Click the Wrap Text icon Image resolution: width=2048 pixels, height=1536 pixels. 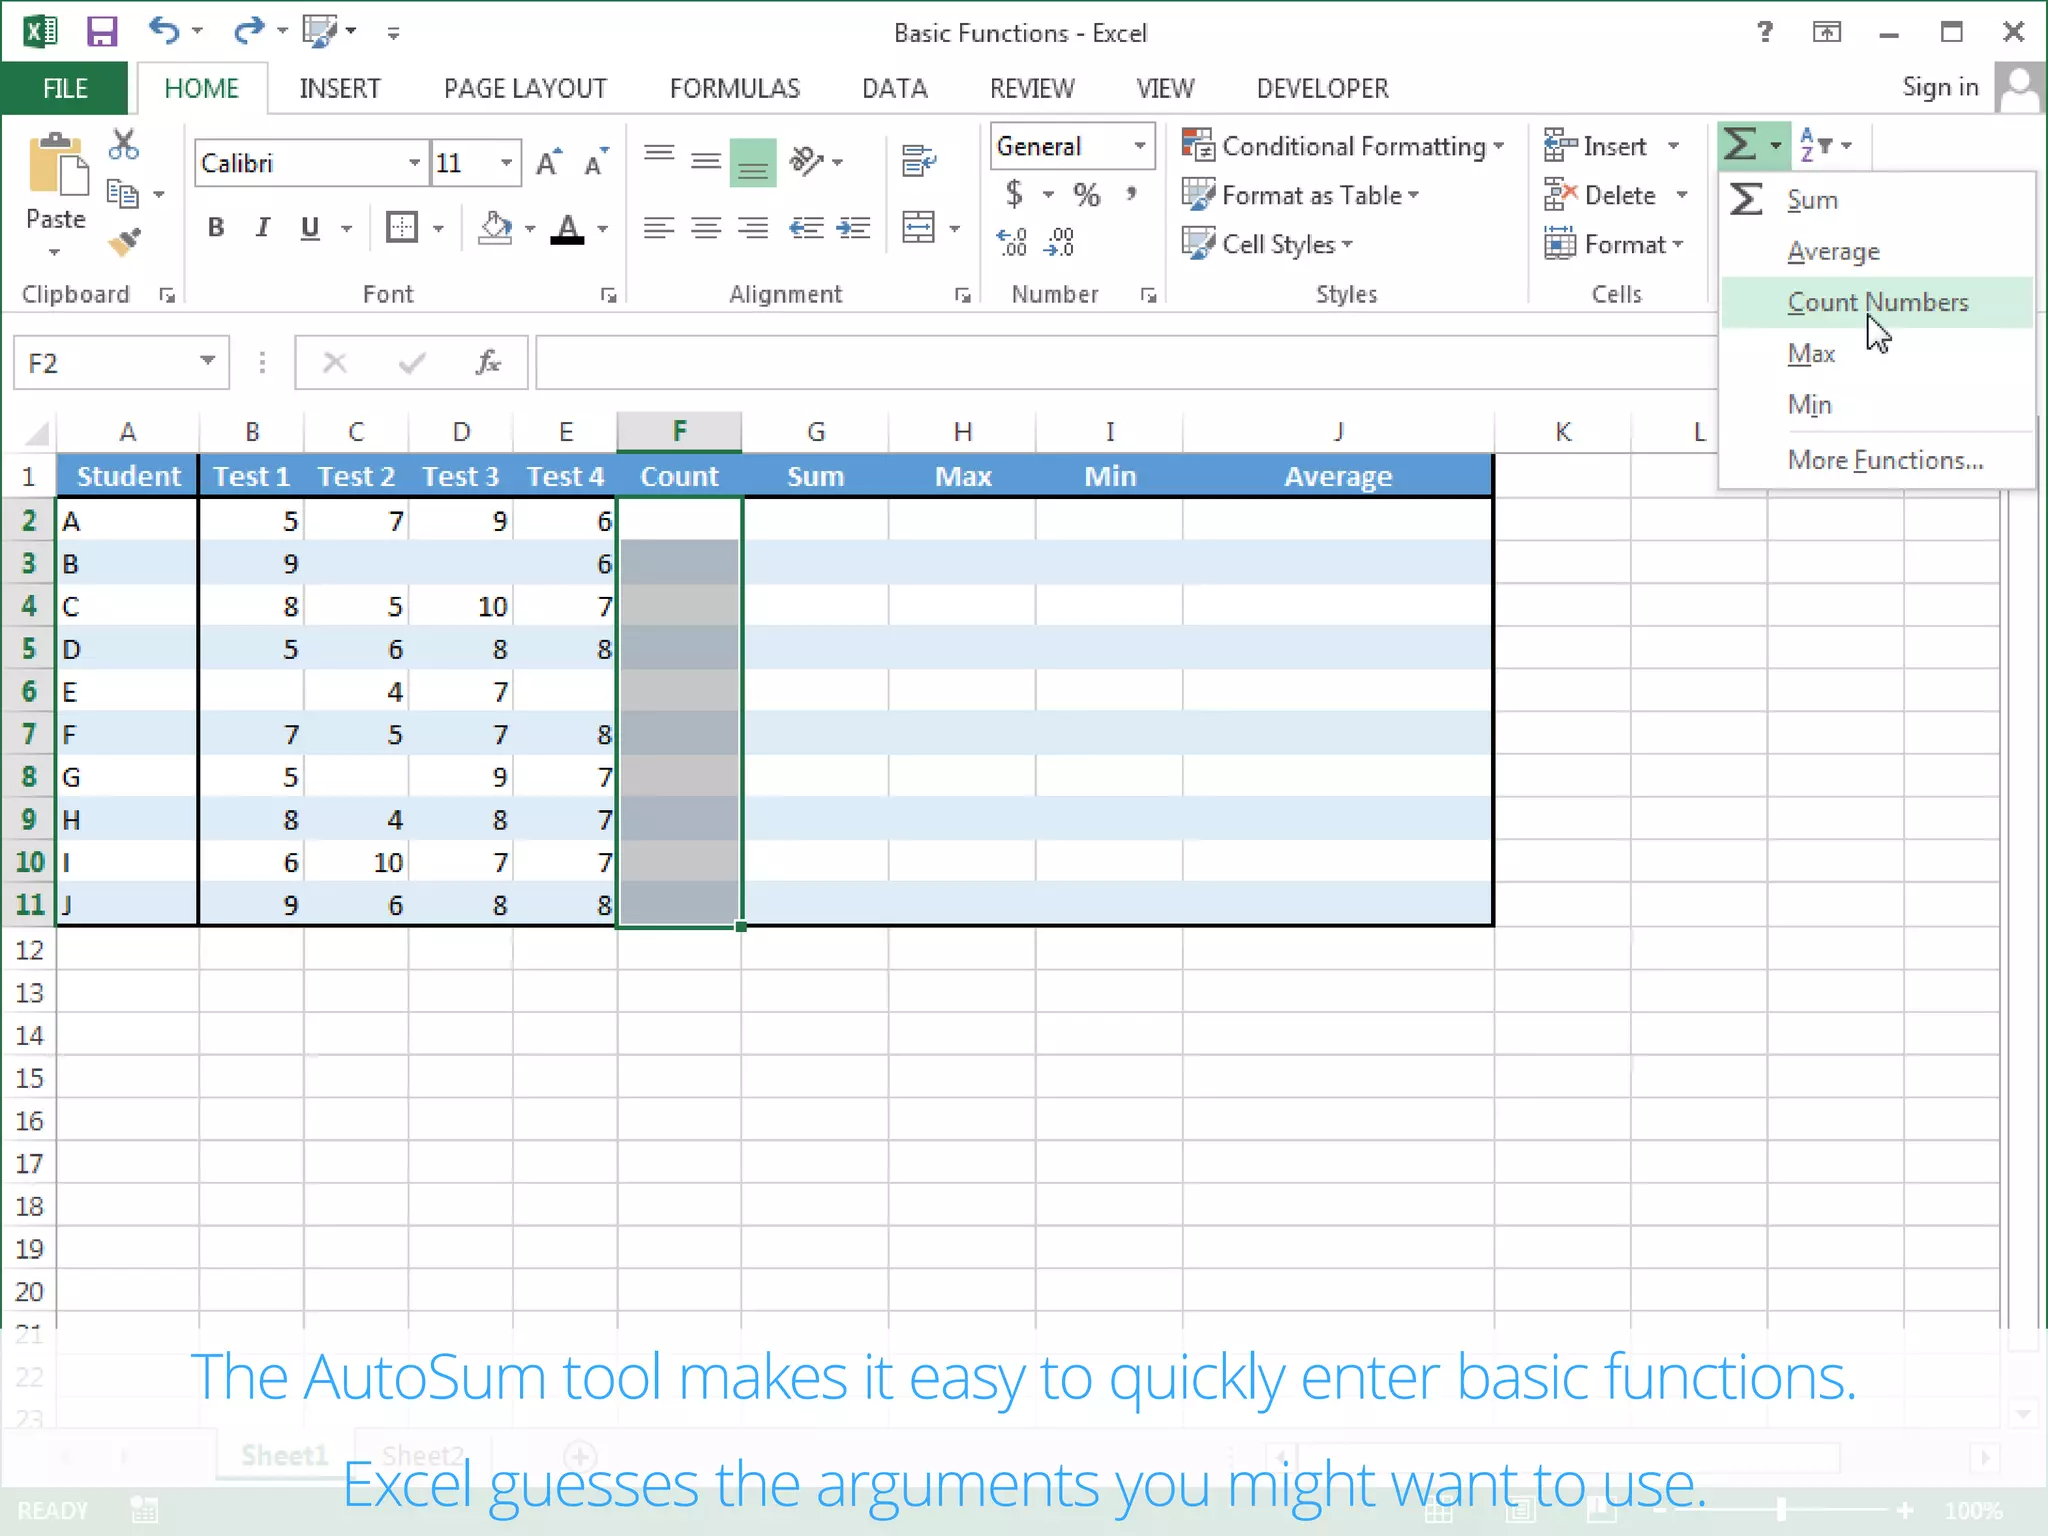[x=918, y=160]
